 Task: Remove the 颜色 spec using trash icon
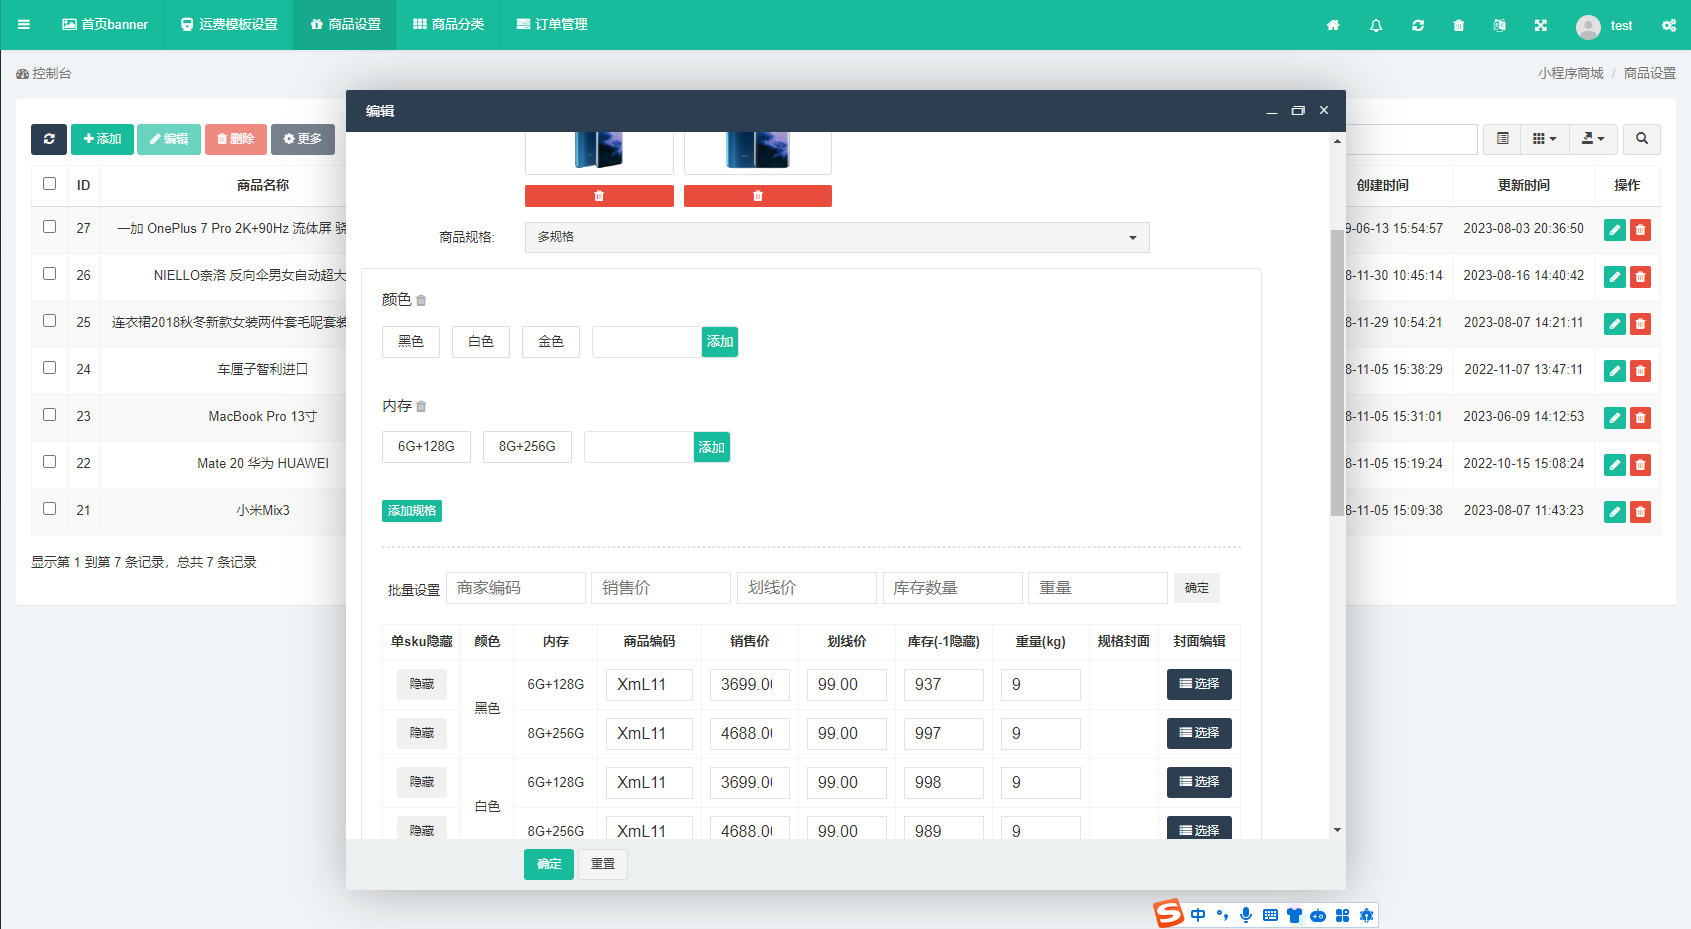tap(421, 300)
